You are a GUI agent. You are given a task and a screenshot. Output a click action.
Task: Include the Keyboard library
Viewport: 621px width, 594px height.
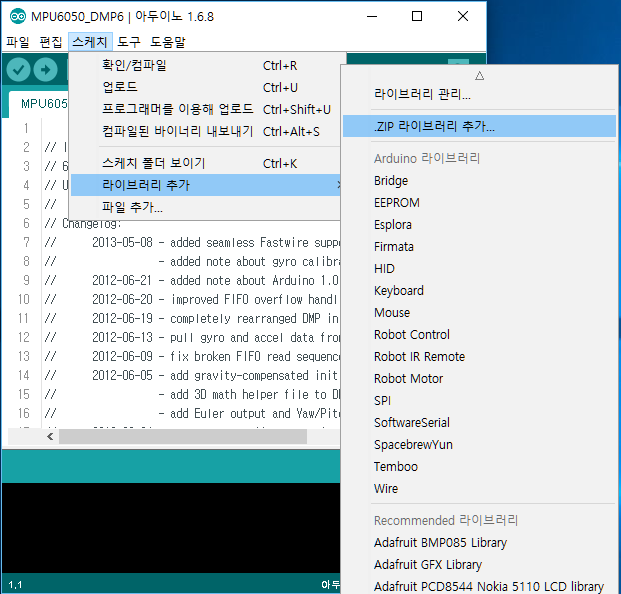coord(479,291)
